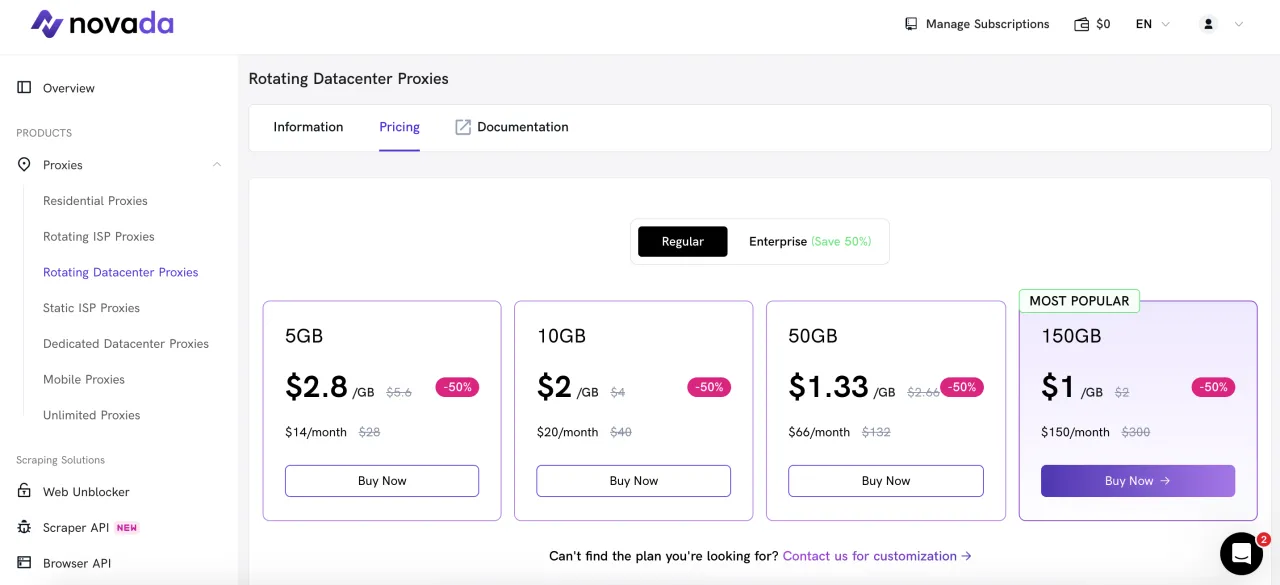Open the chat support bubble
This screenshot has width=1280, height=585.
pos(1241,553)
